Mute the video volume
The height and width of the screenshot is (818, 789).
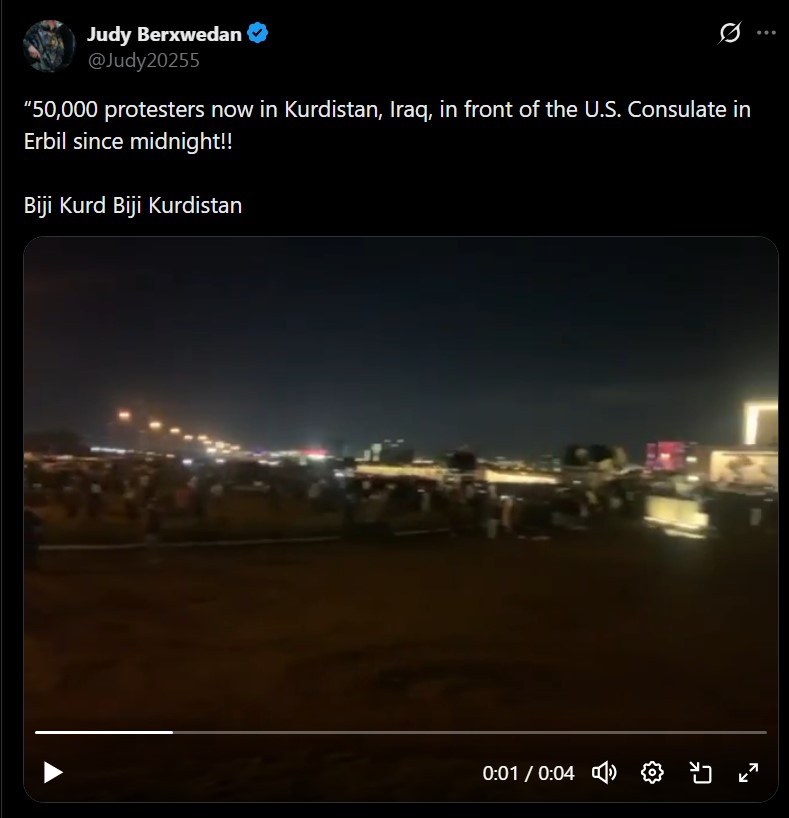604,772
